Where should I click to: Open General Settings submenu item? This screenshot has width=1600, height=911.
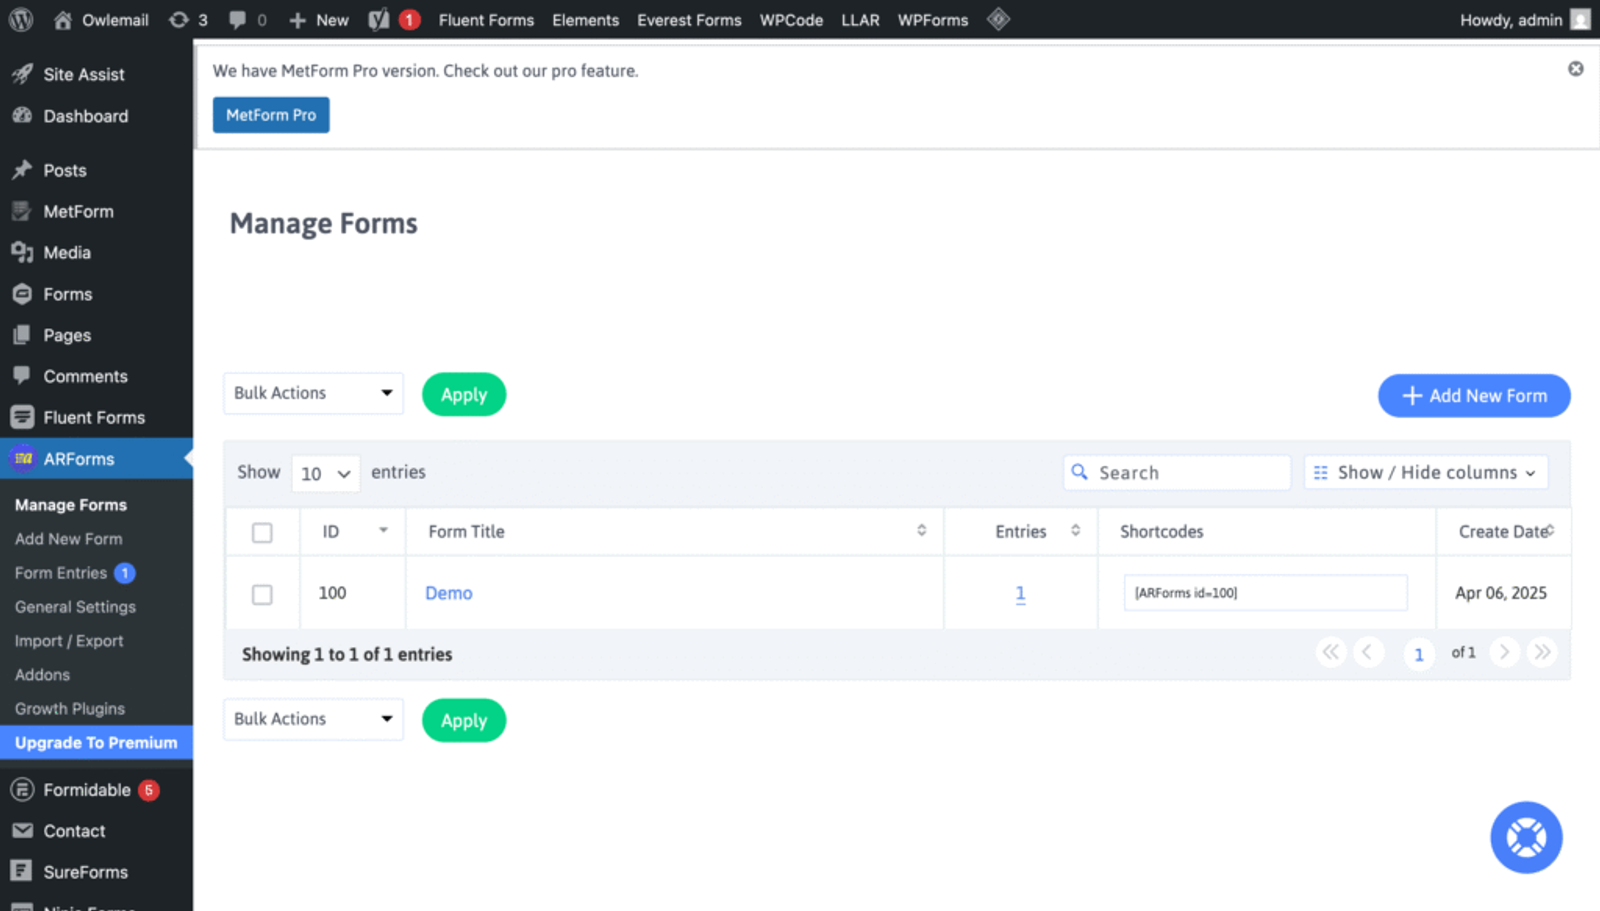point(75,607)
